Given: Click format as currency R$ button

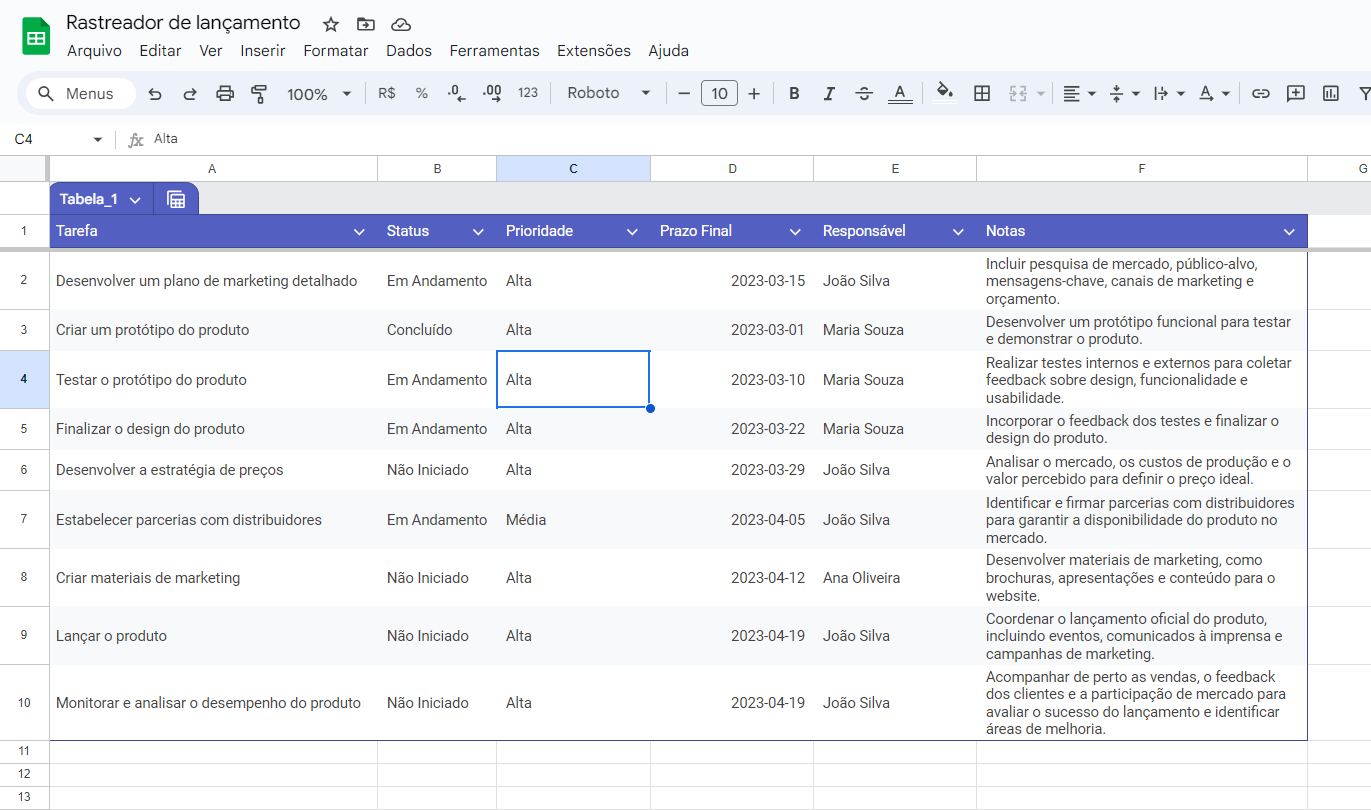Looking at the screenshot, I should (x=387, y=93).
